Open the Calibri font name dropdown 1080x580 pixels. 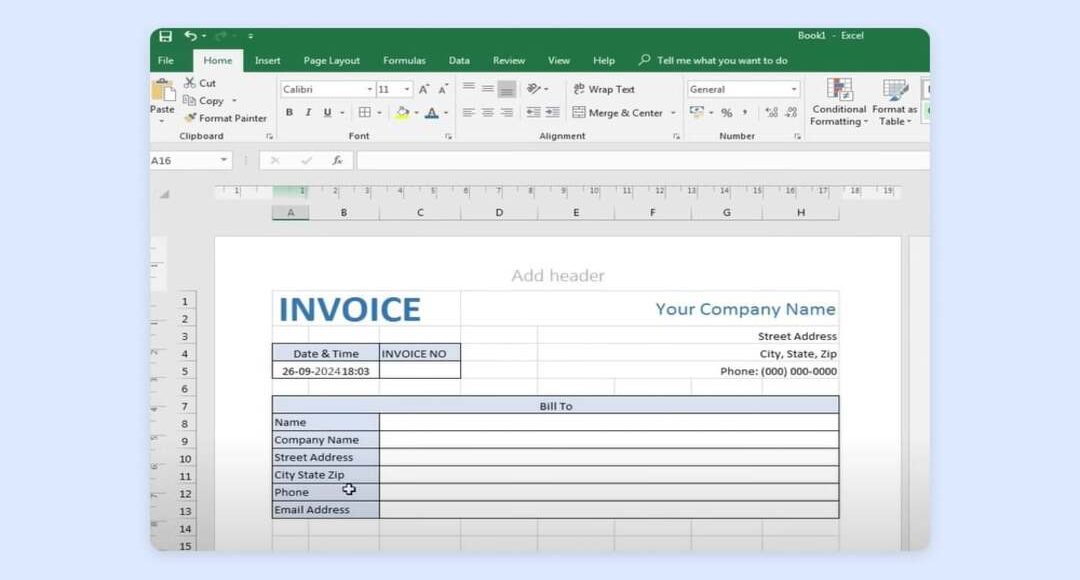(369, 89)
